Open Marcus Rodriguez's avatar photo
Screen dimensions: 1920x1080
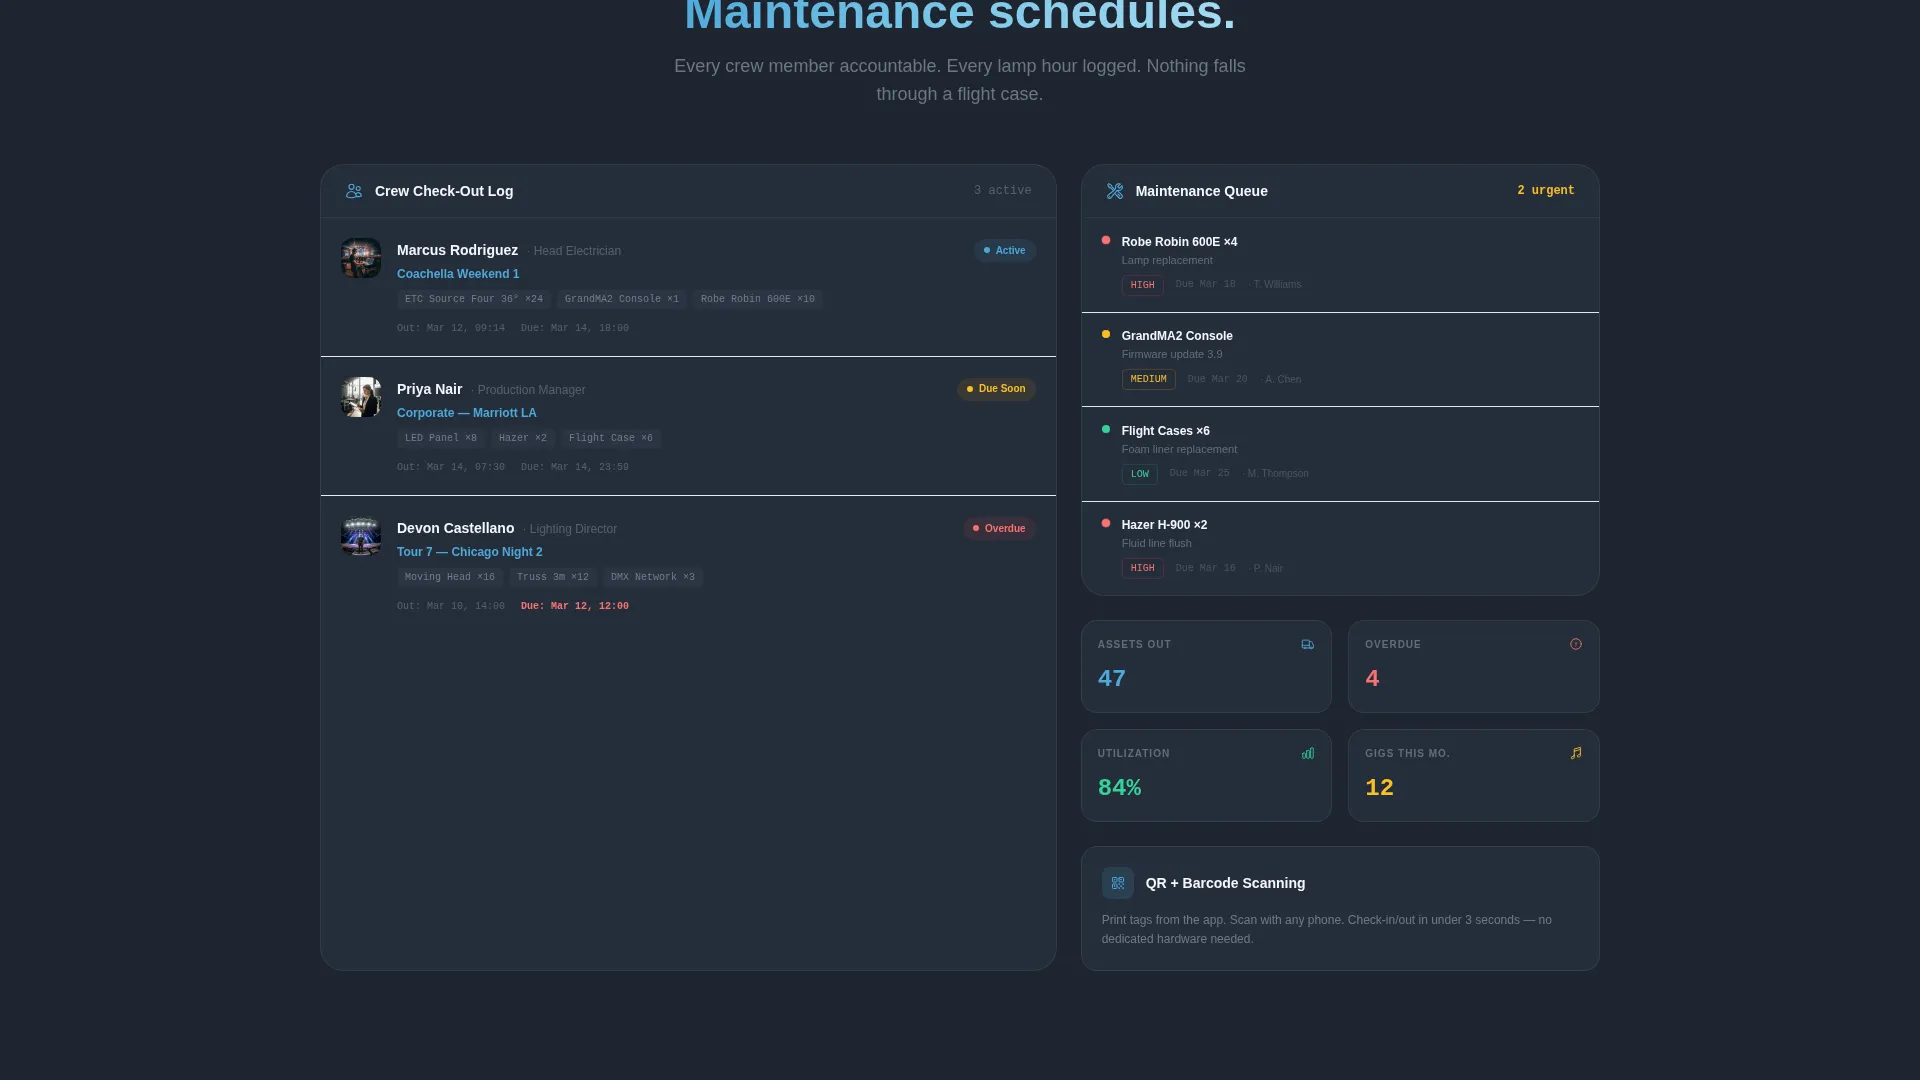(x=361, y=258)
